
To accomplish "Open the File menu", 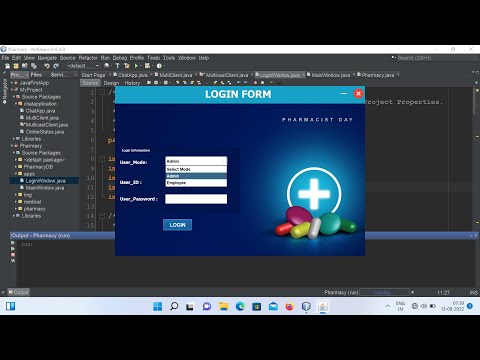I will [x=5, y=58].
